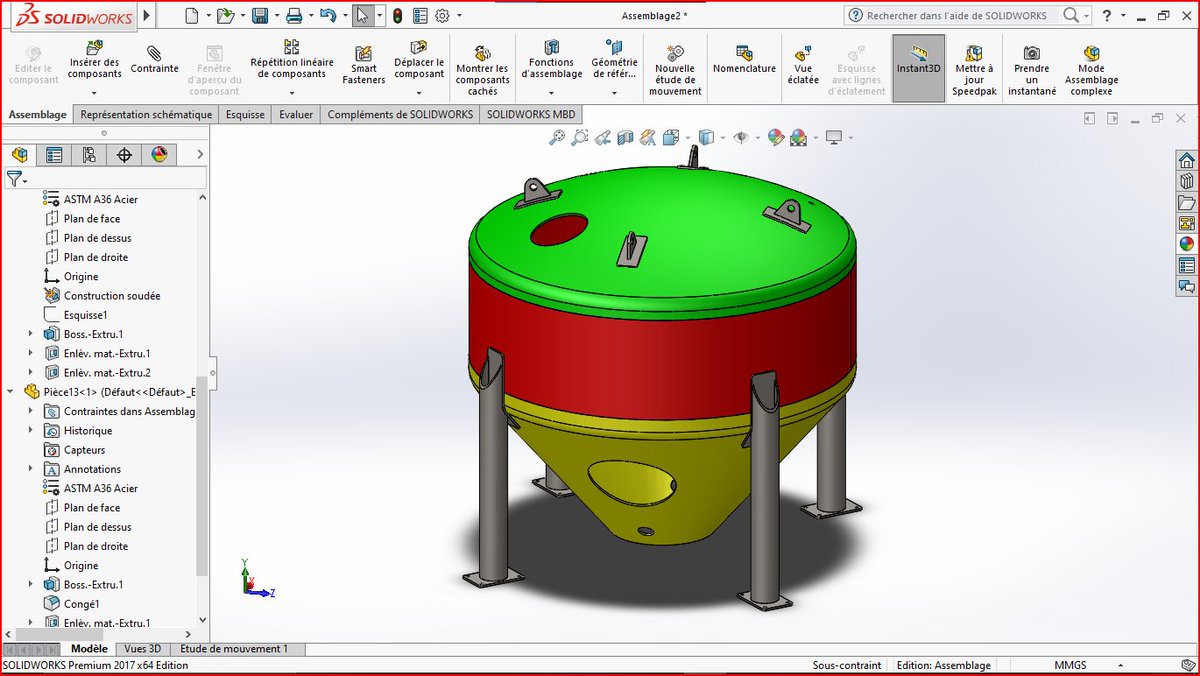Click the Contrainte paperclip tool
1200x676 pixels.
click(154, 60)
